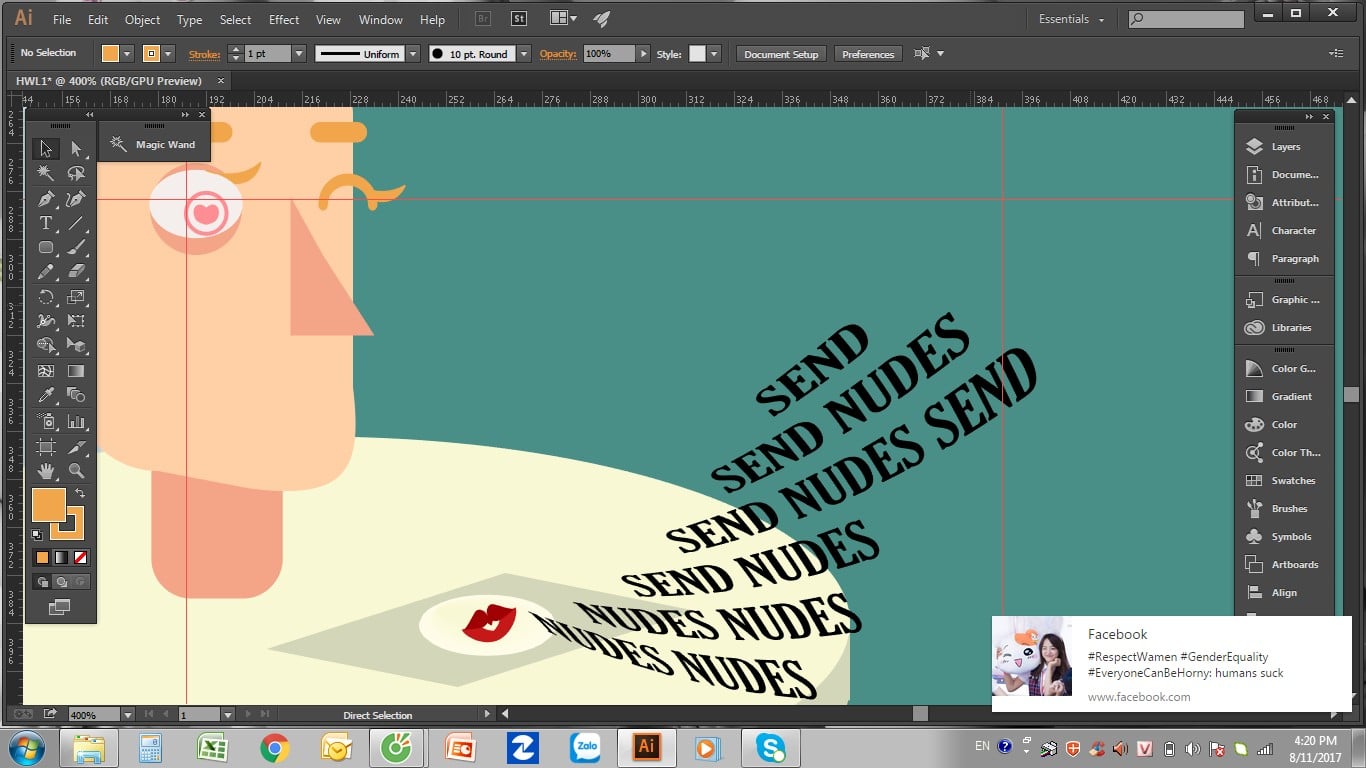Change screen mode at Tools panel bottom
This screenshot has height=768, width=1366.
59,607
